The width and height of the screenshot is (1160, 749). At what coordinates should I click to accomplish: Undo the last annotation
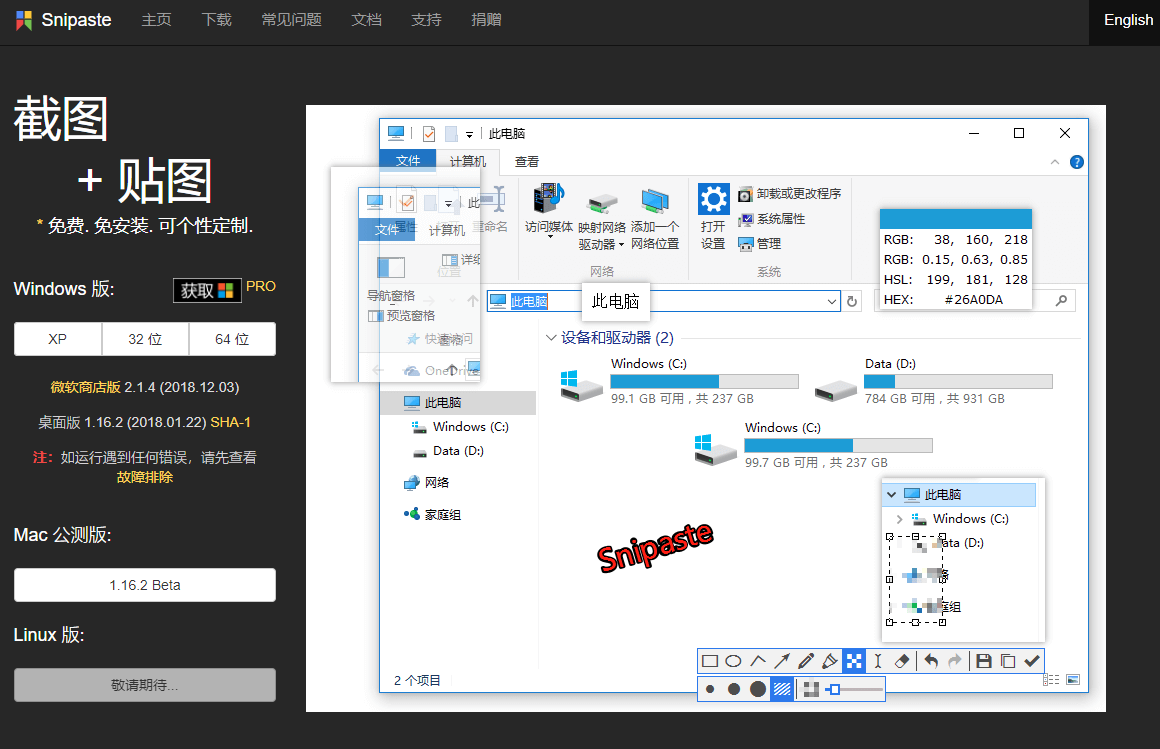(x=931, y=661)
